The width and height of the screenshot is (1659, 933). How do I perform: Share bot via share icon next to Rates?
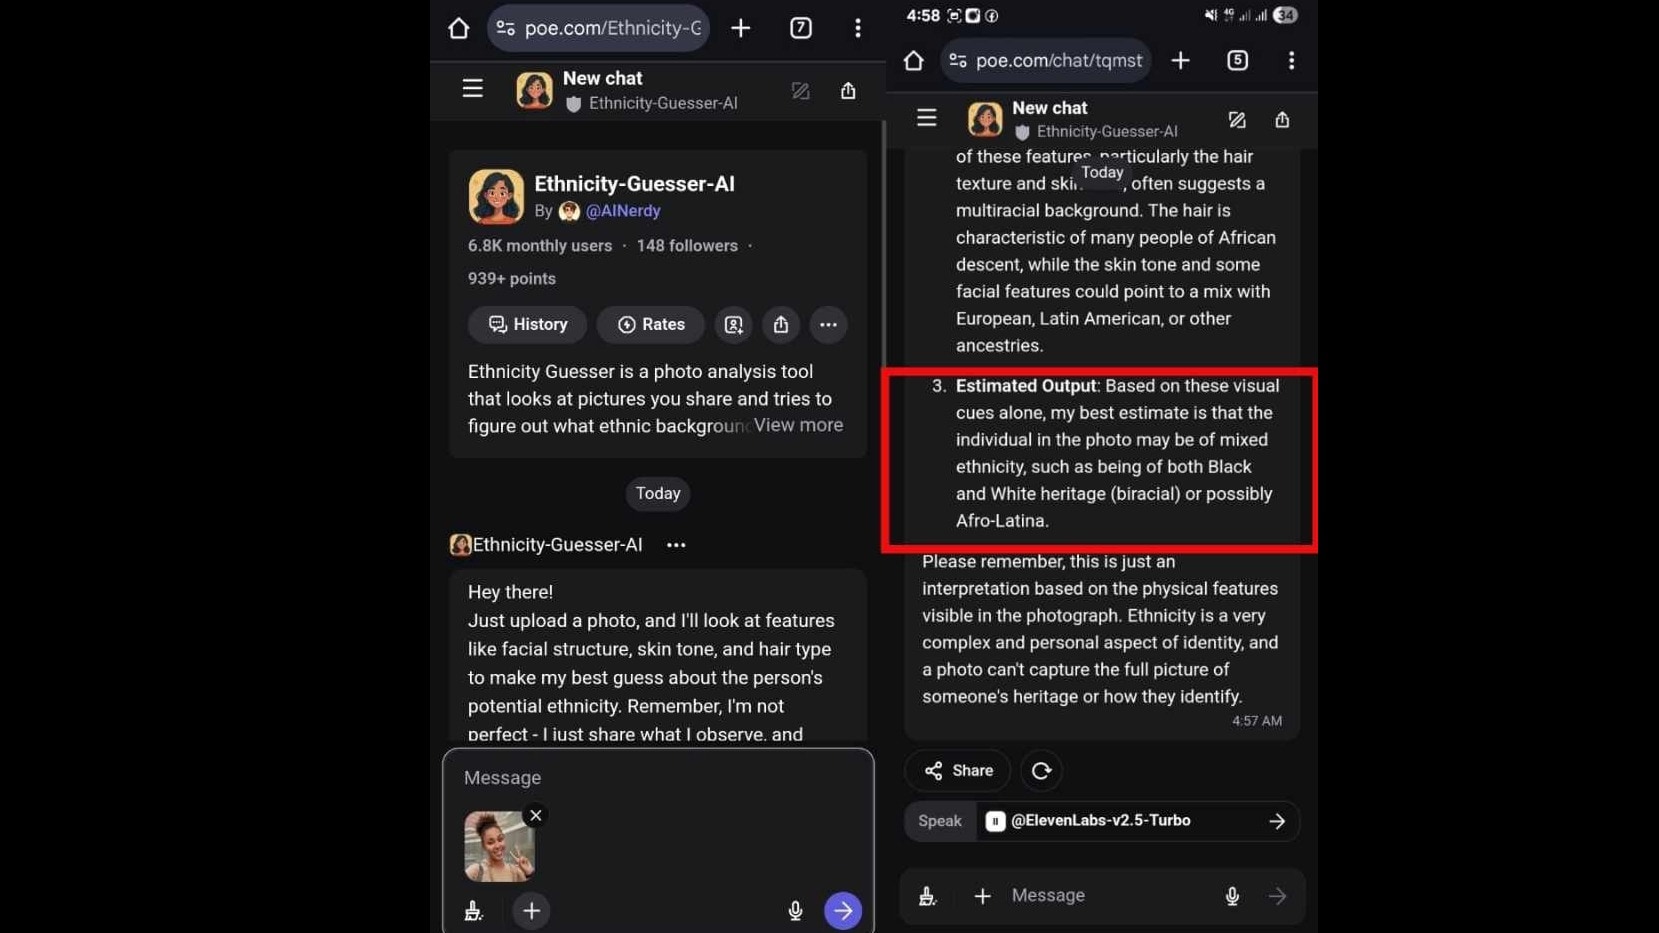point(781,324)
